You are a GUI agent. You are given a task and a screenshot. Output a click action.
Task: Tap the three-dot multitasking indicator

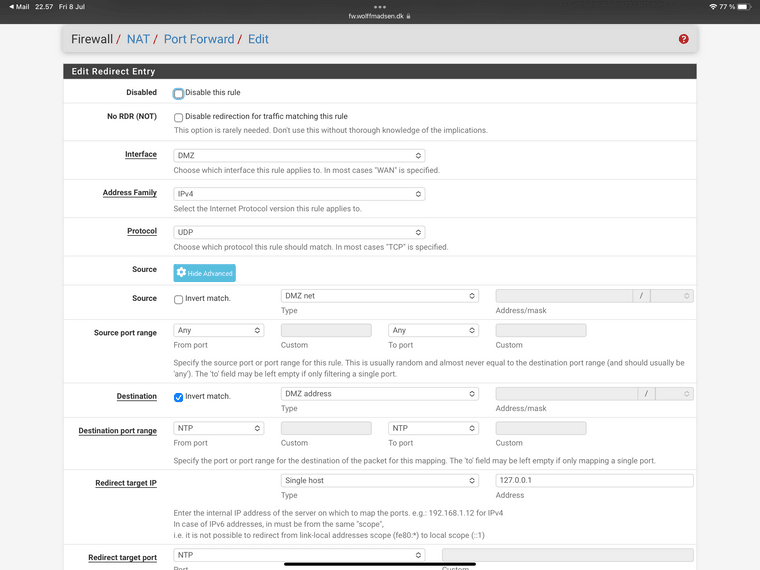pyautogui.click(x=380, y=7)
